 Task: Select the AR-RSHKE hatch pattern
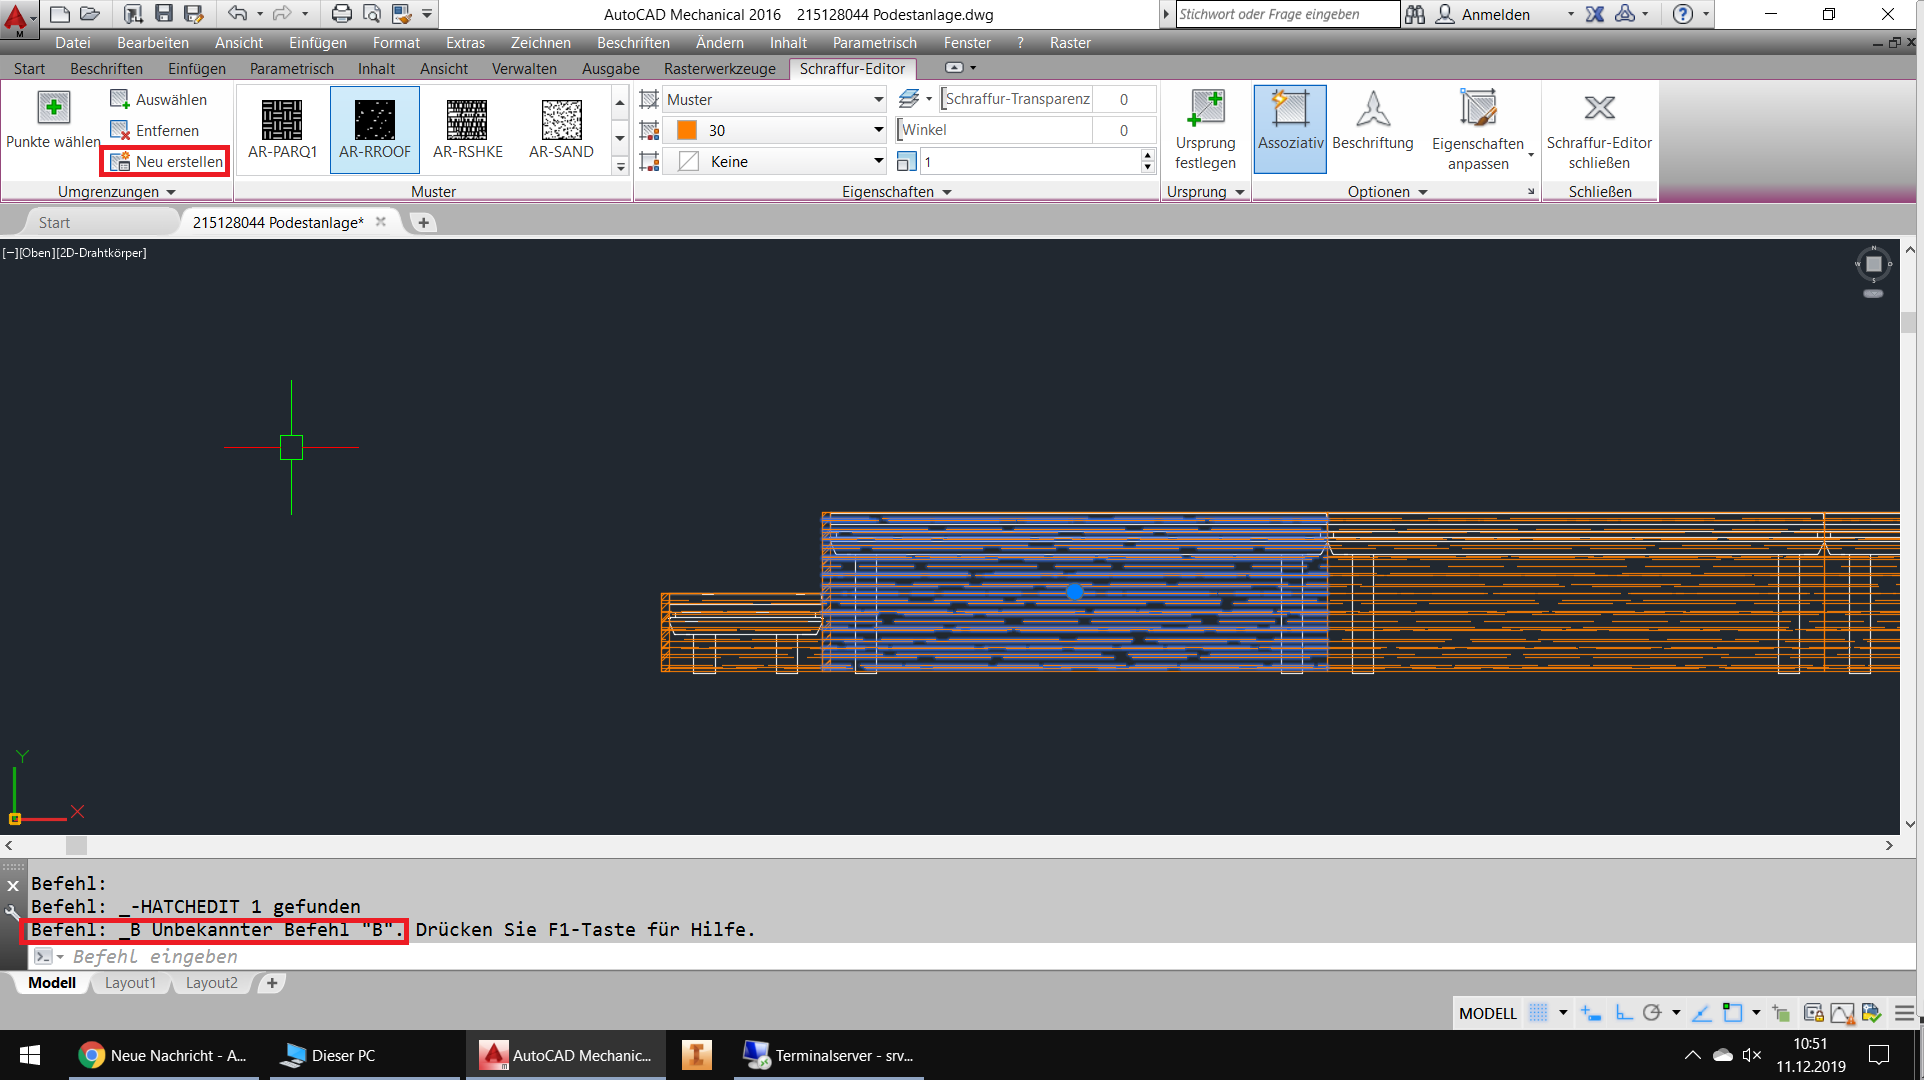pos(467,129)
